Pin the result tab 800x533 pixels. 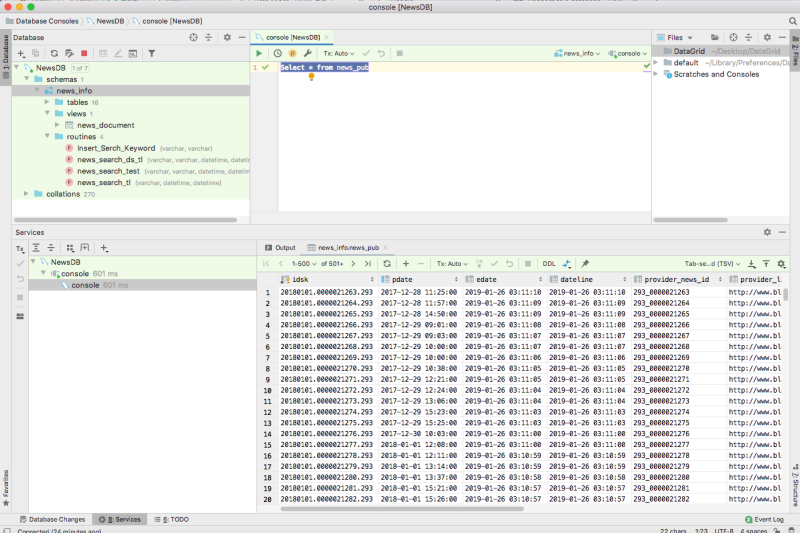click(x=585, y=264)
